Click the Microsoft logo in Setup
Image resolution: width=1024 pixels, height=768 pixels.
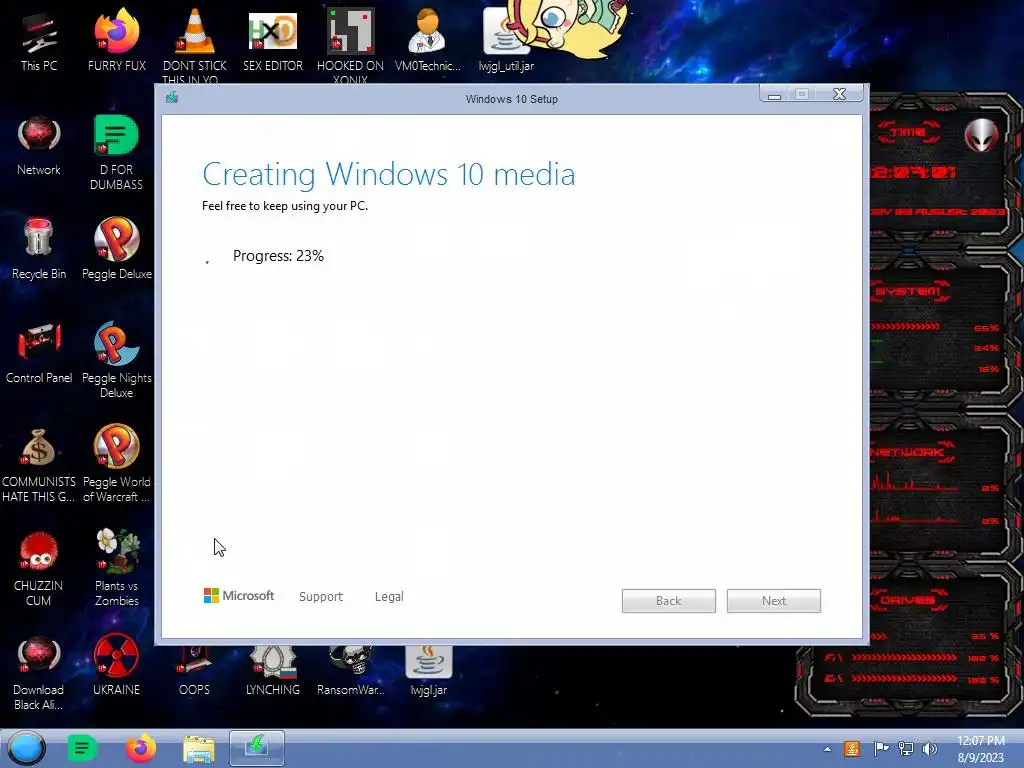(238, 596)
